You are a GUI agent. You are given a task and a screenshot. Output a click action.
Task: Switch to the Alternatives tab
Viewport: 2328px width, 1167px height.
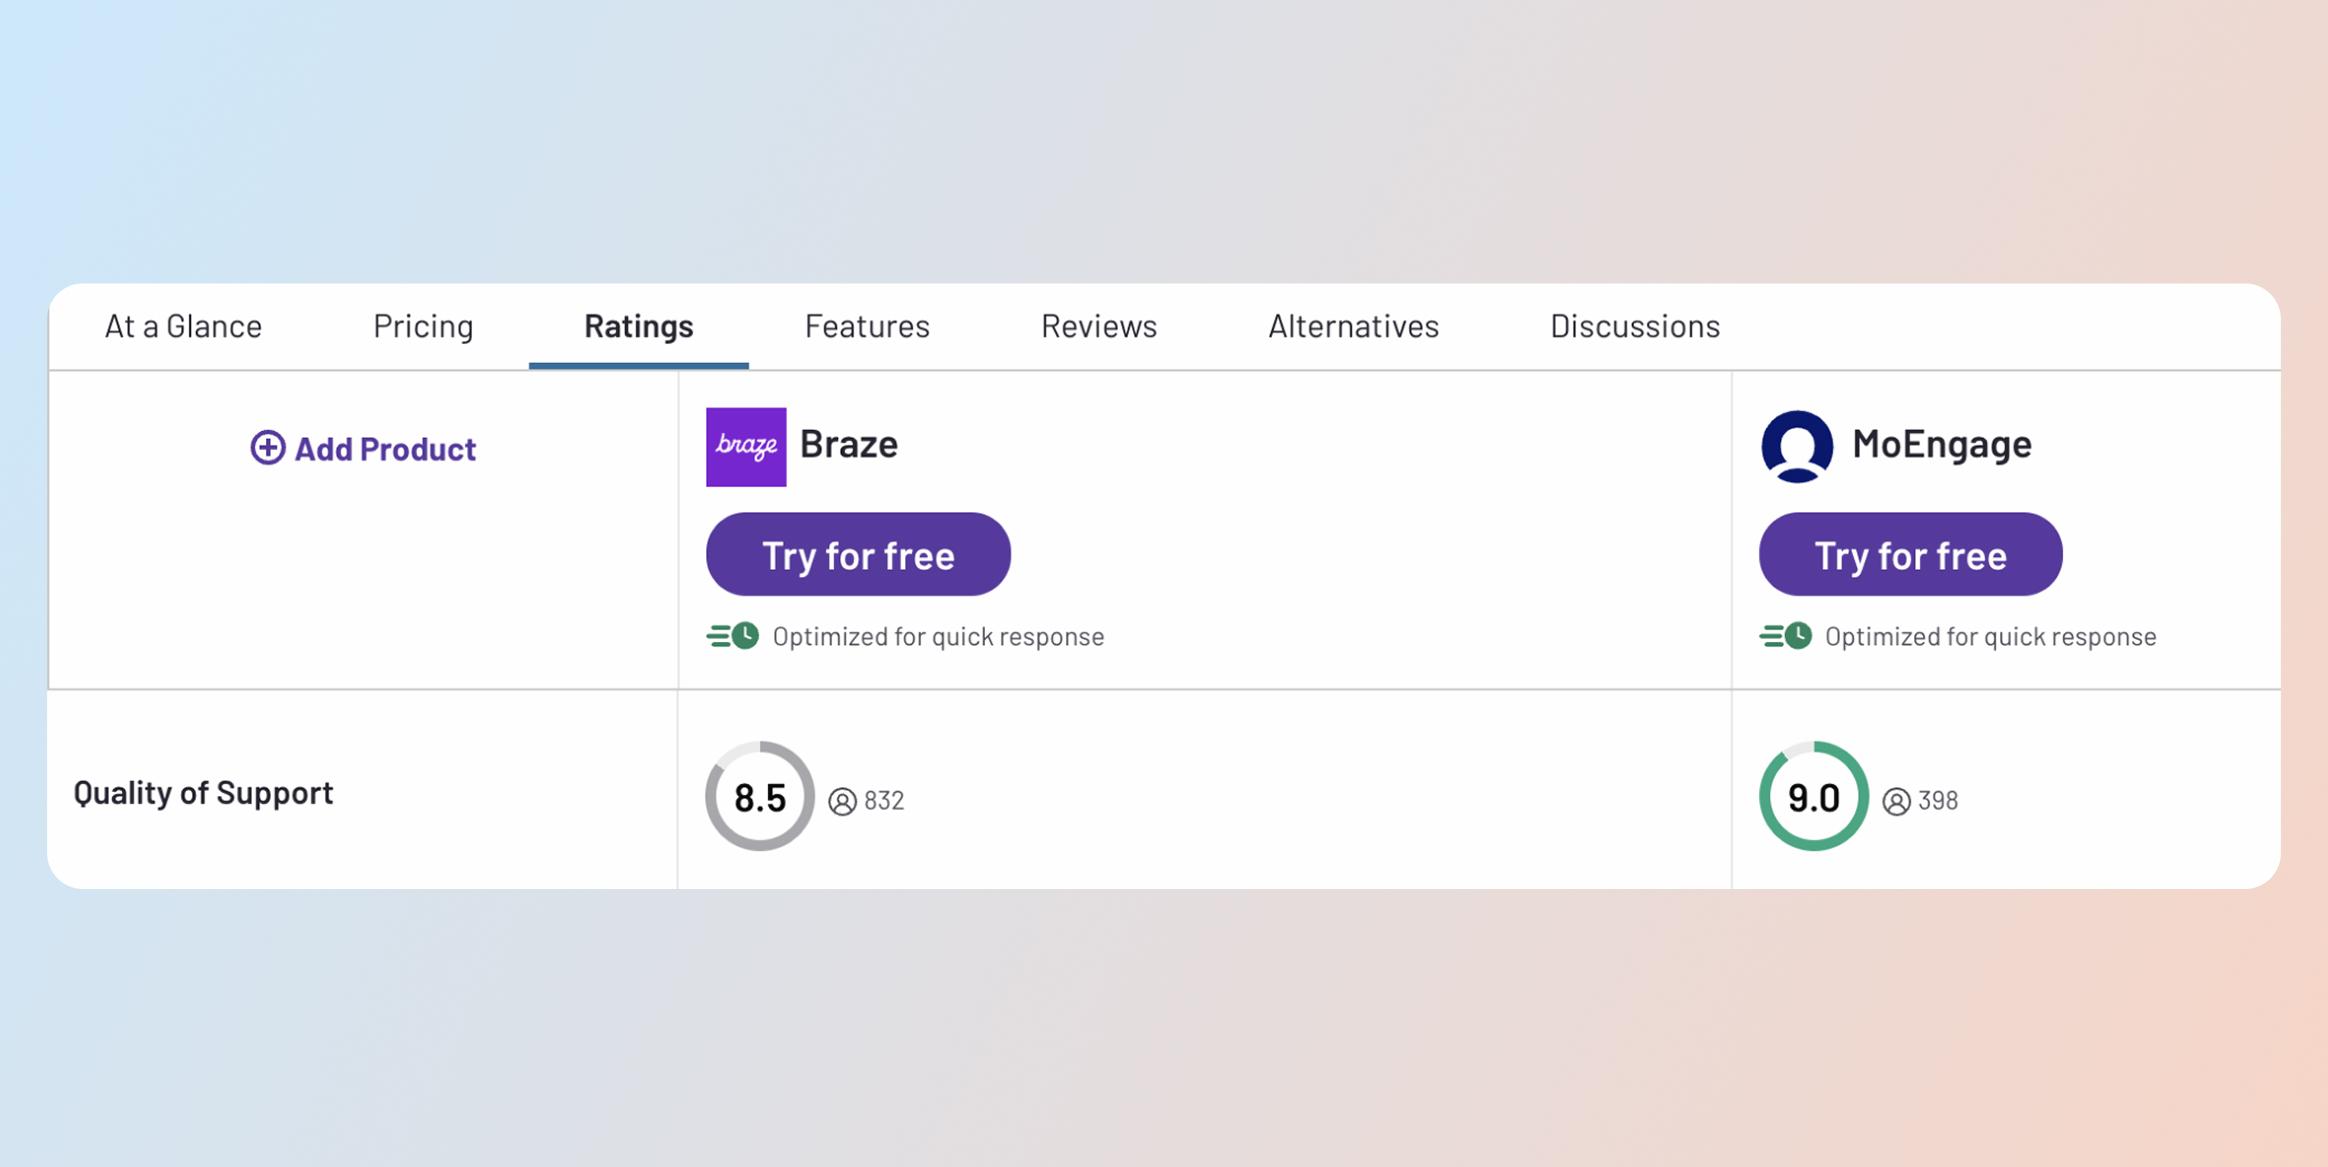1353,326
